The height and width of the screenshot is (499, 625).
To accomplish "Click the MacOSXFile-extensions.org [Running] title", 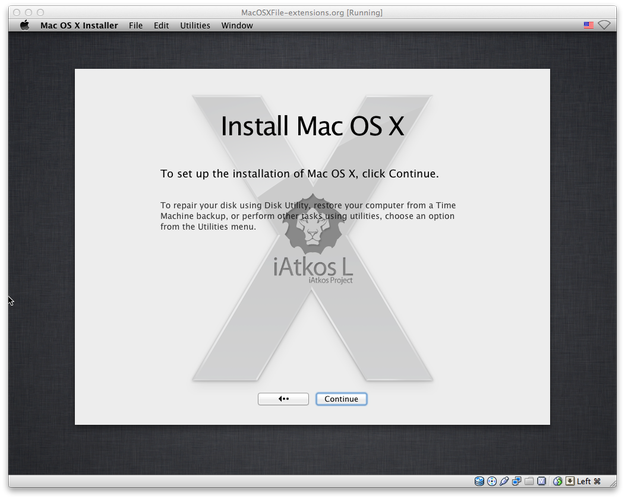I will [312, 12].
